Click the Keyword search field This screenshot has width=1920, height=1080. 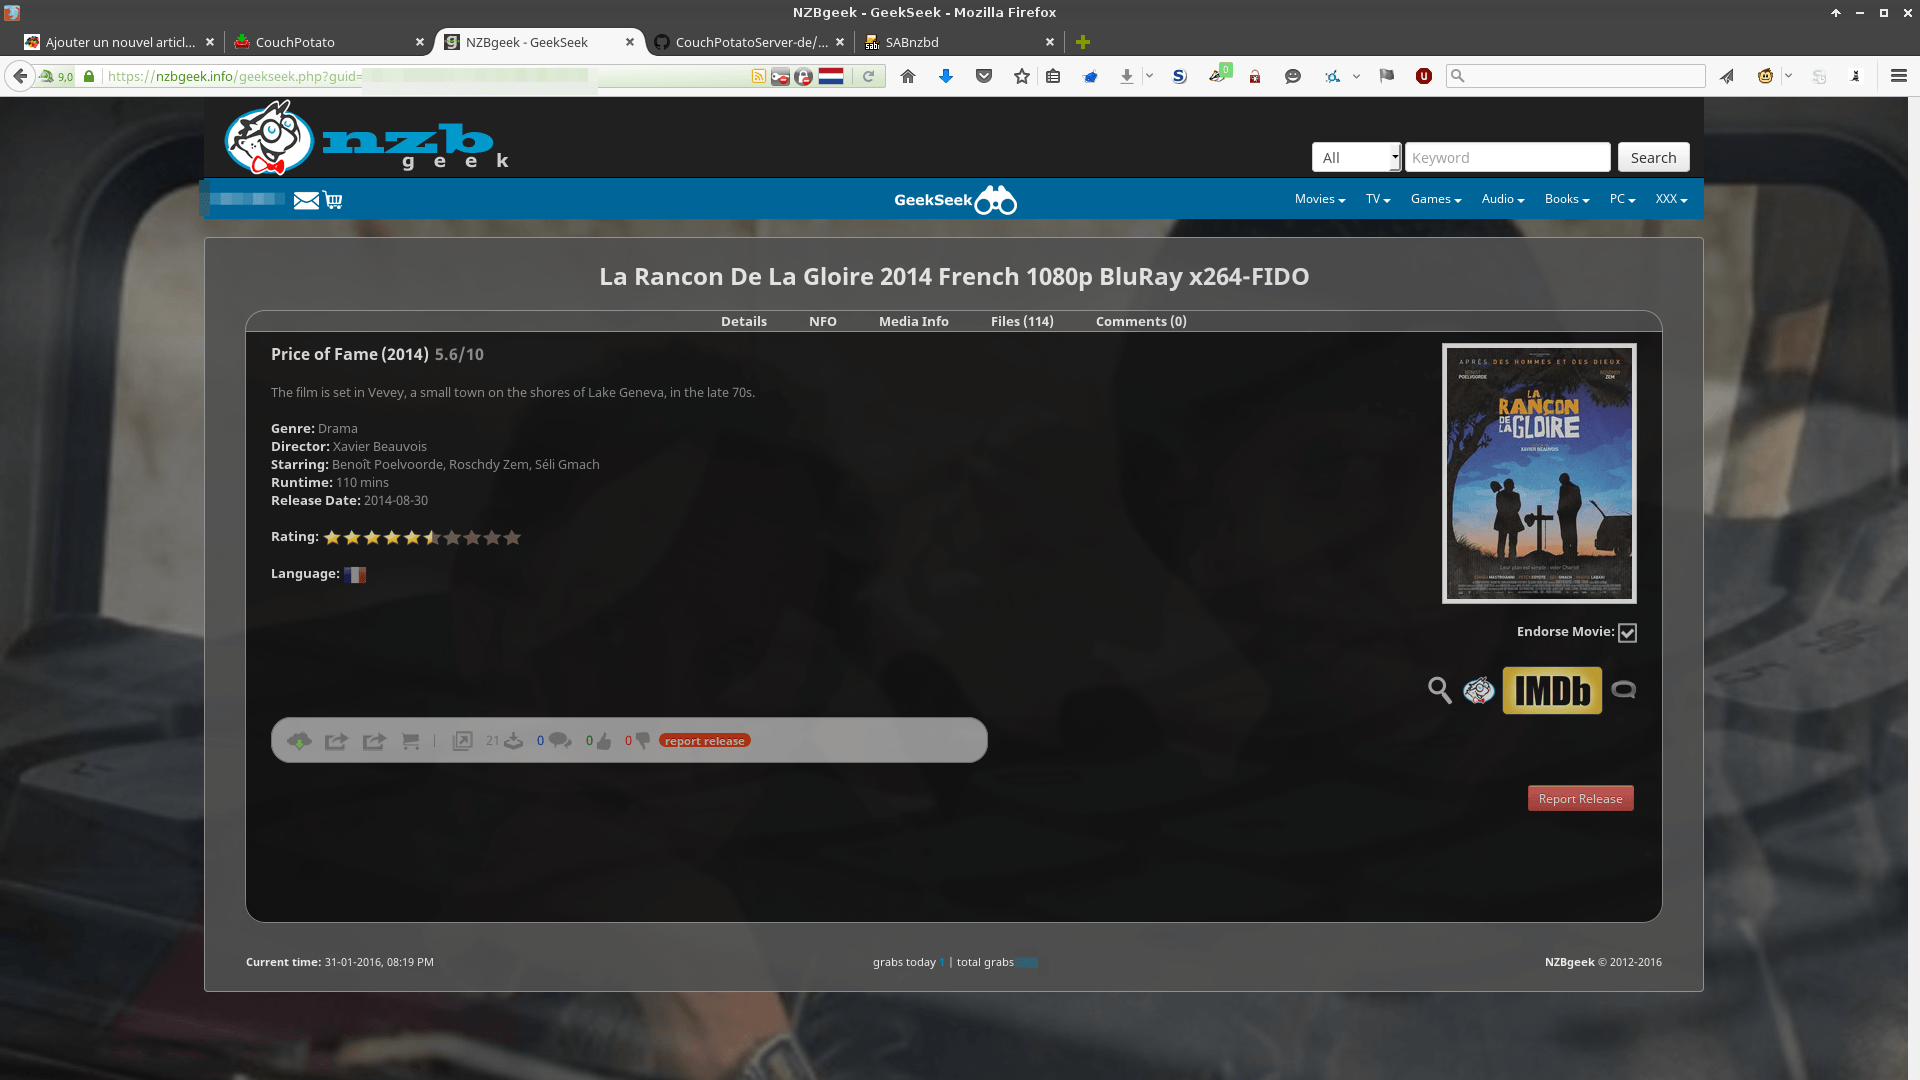click(x=1507, y=158)
